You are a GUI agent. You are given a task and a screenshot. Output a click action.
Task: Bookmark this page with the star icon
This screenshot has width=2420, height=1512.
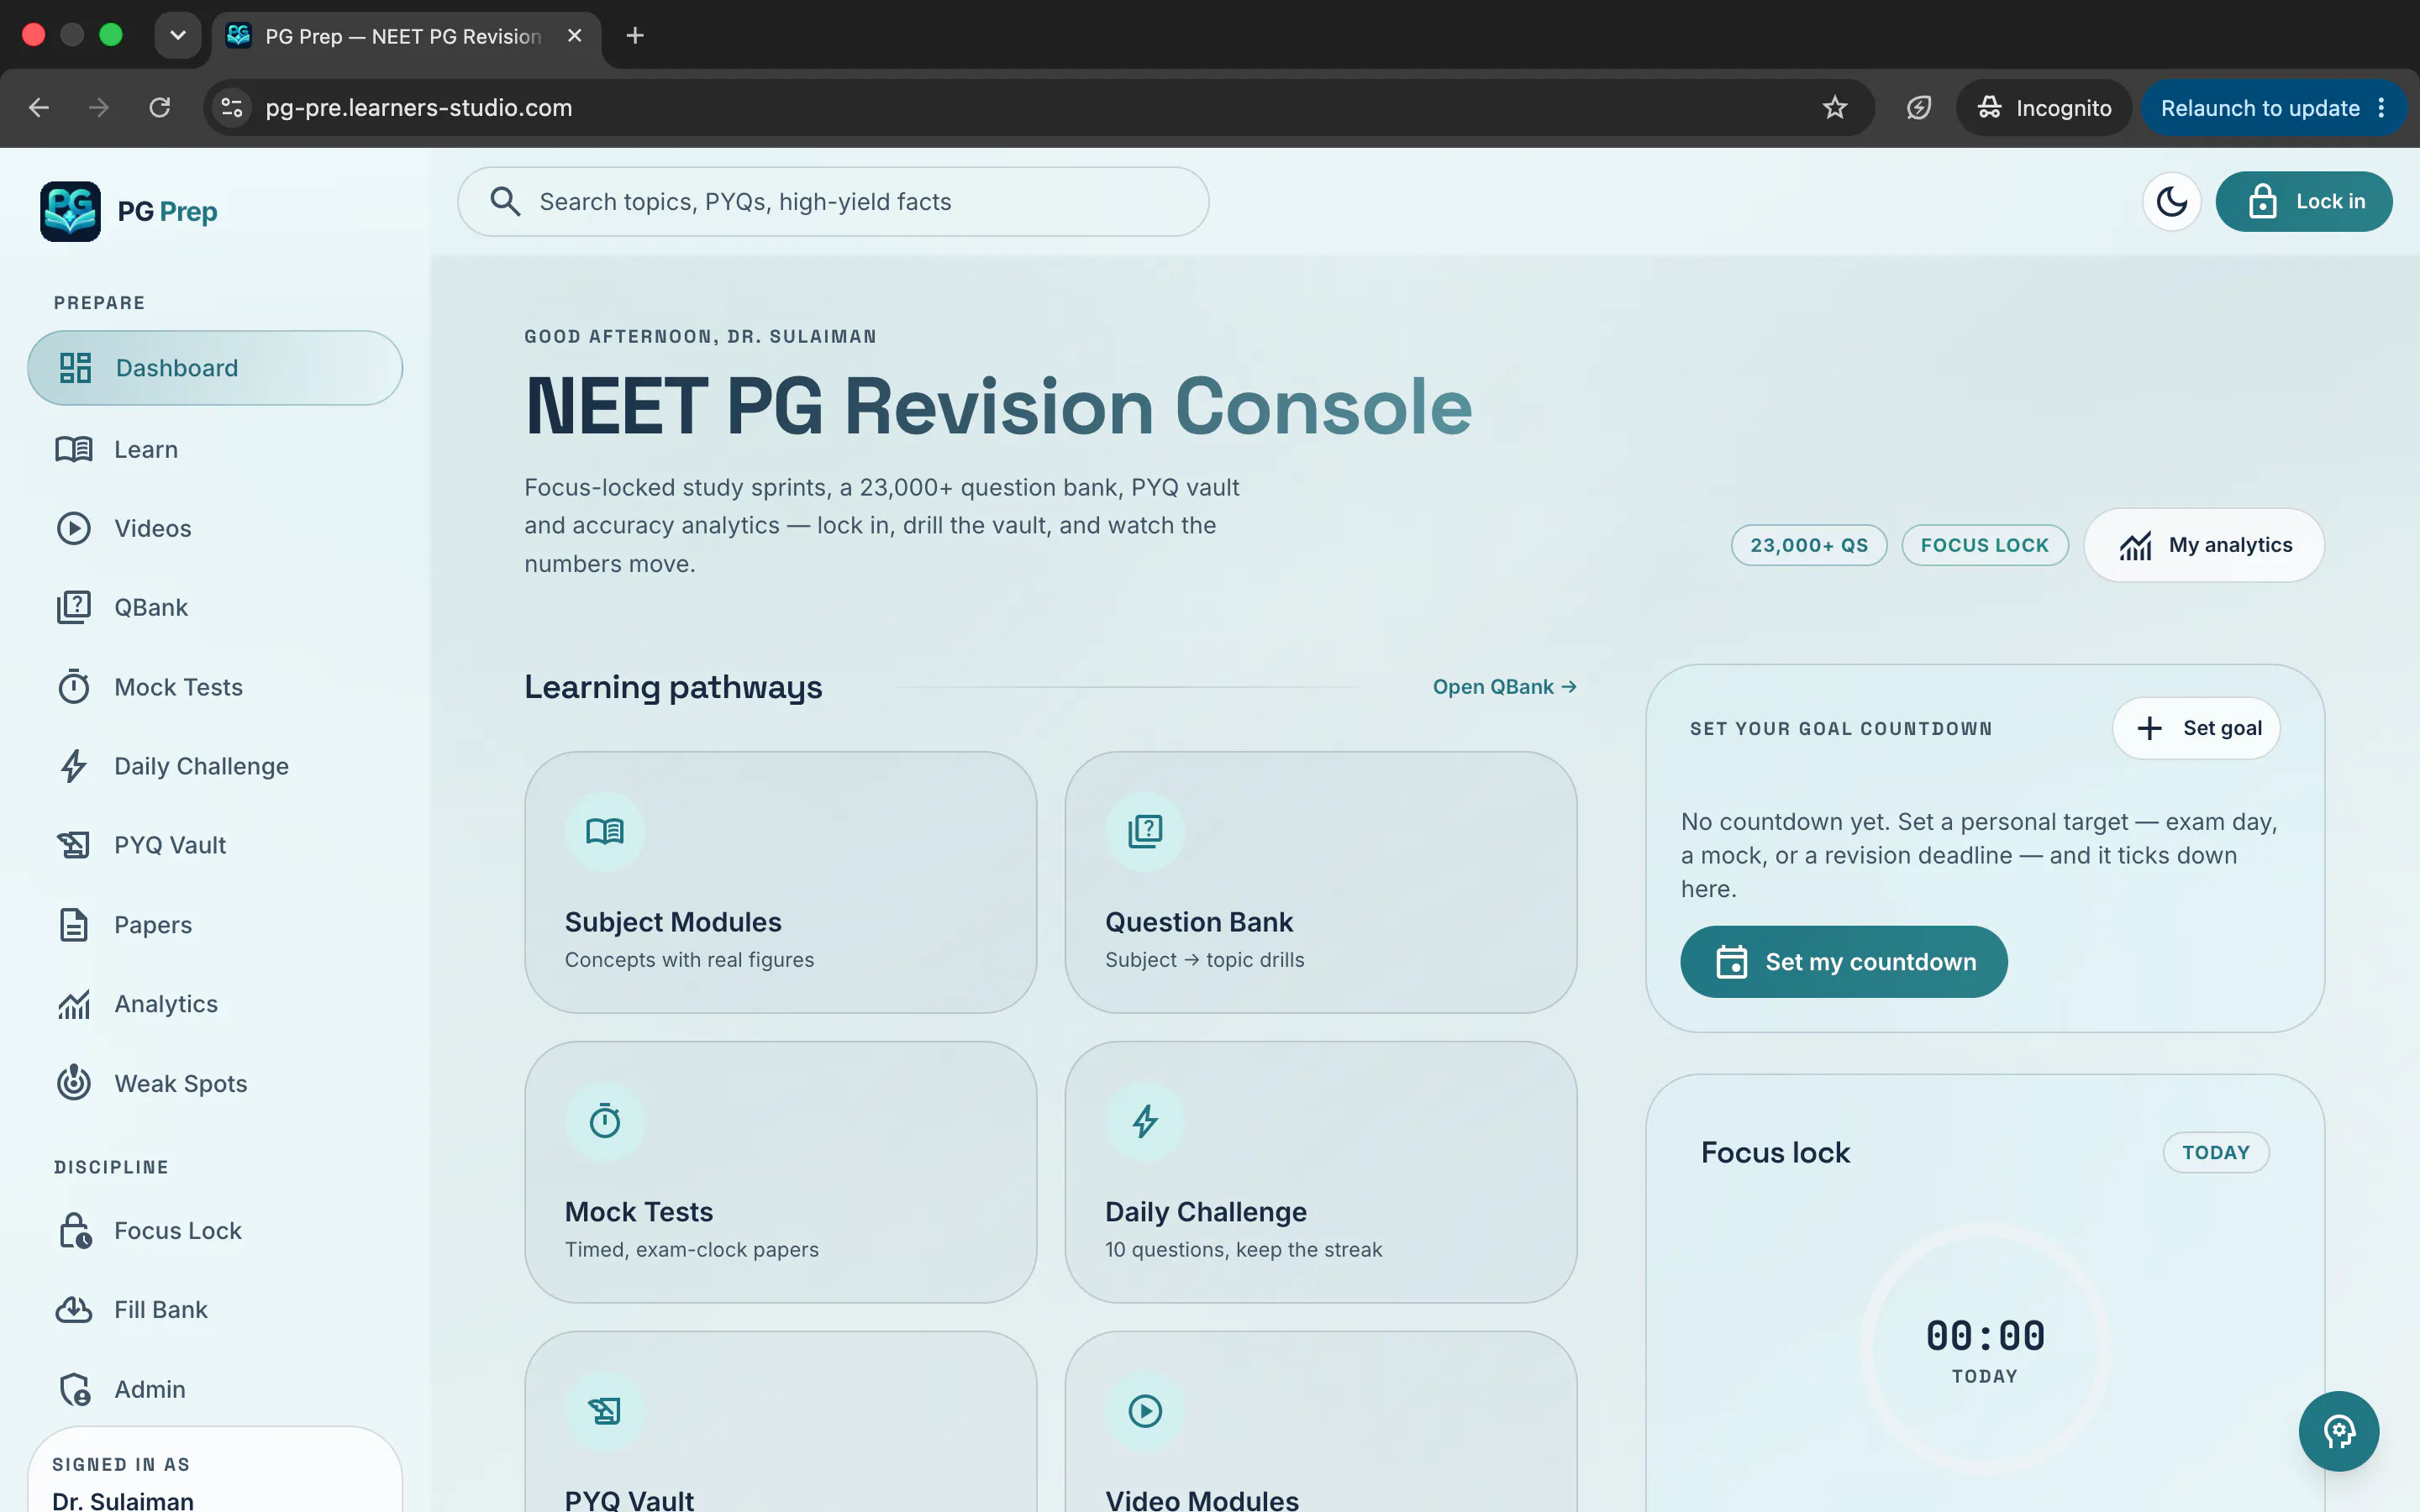click(1834, 108)
